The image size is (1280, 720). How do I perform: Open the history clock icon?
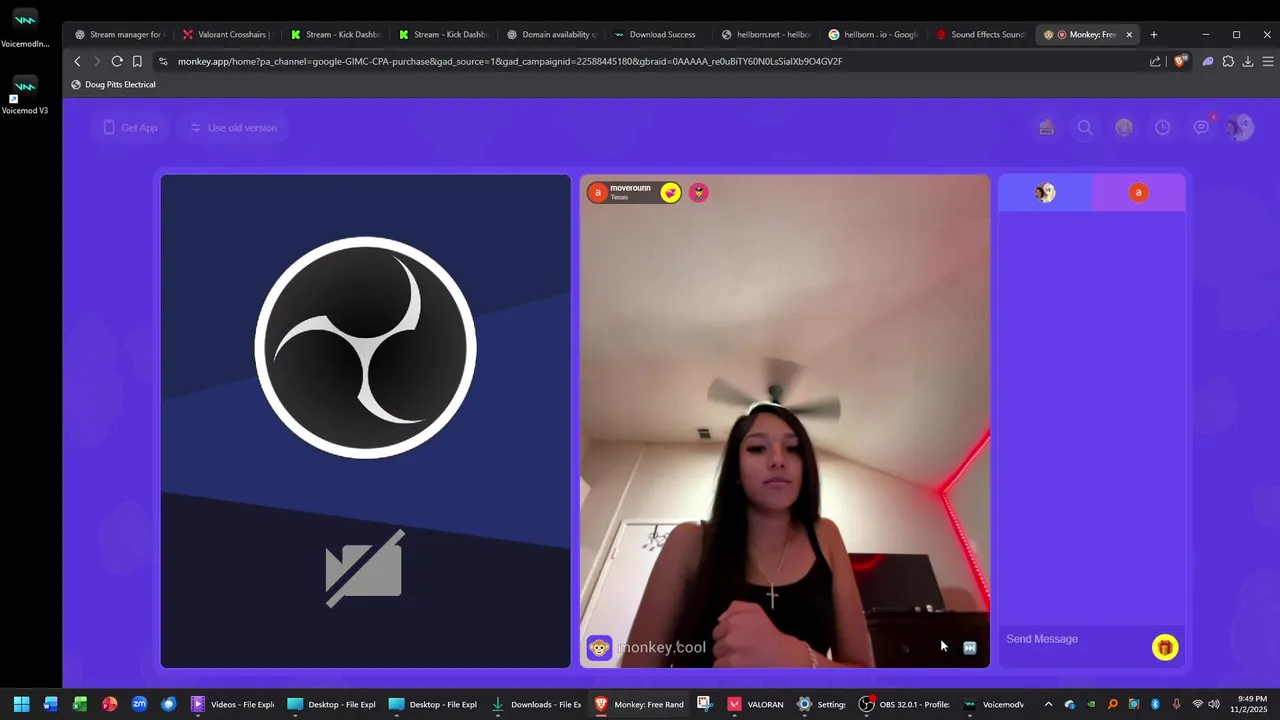[x=1162, y=128]
